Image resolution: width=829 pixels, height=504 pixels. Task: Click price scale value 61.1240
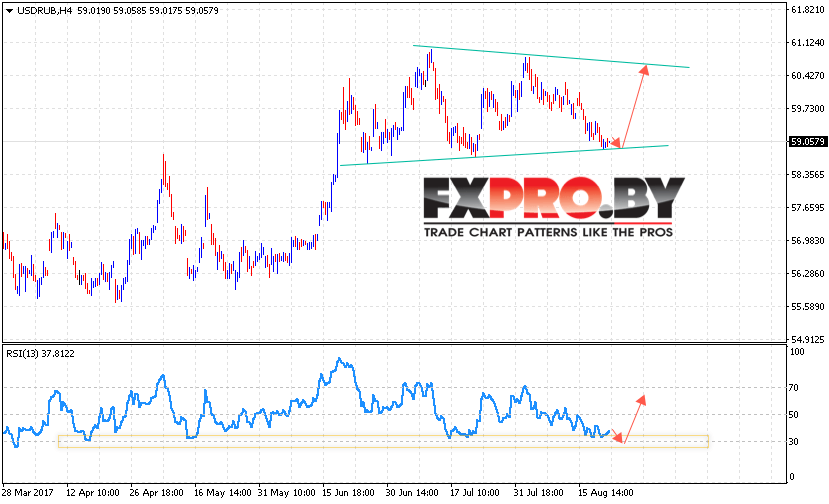(807, 42)
